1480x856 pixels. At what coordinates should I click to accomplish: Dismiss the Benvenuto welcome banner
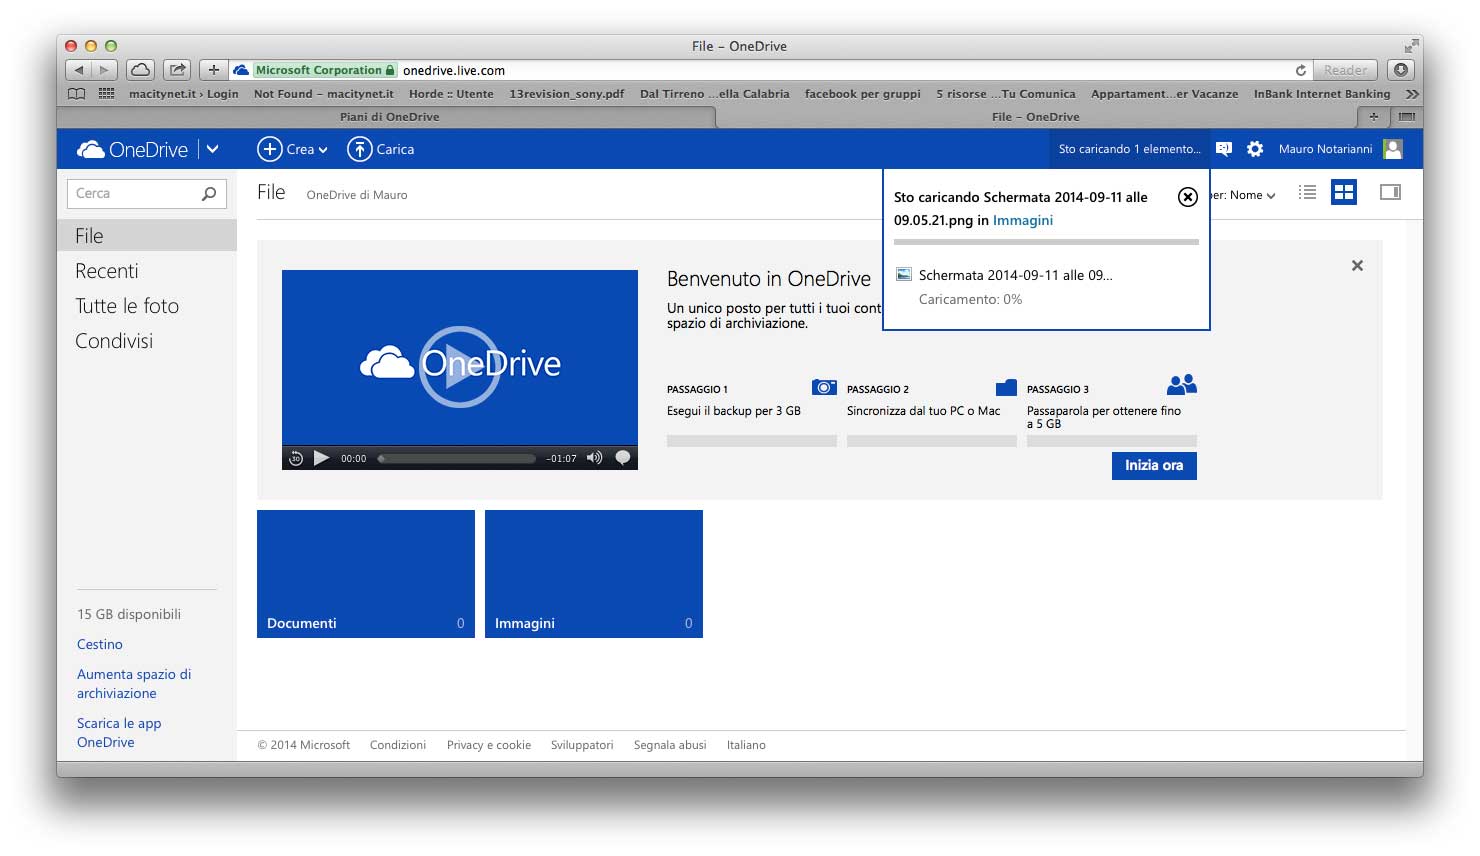click(x=1357, y=266)
